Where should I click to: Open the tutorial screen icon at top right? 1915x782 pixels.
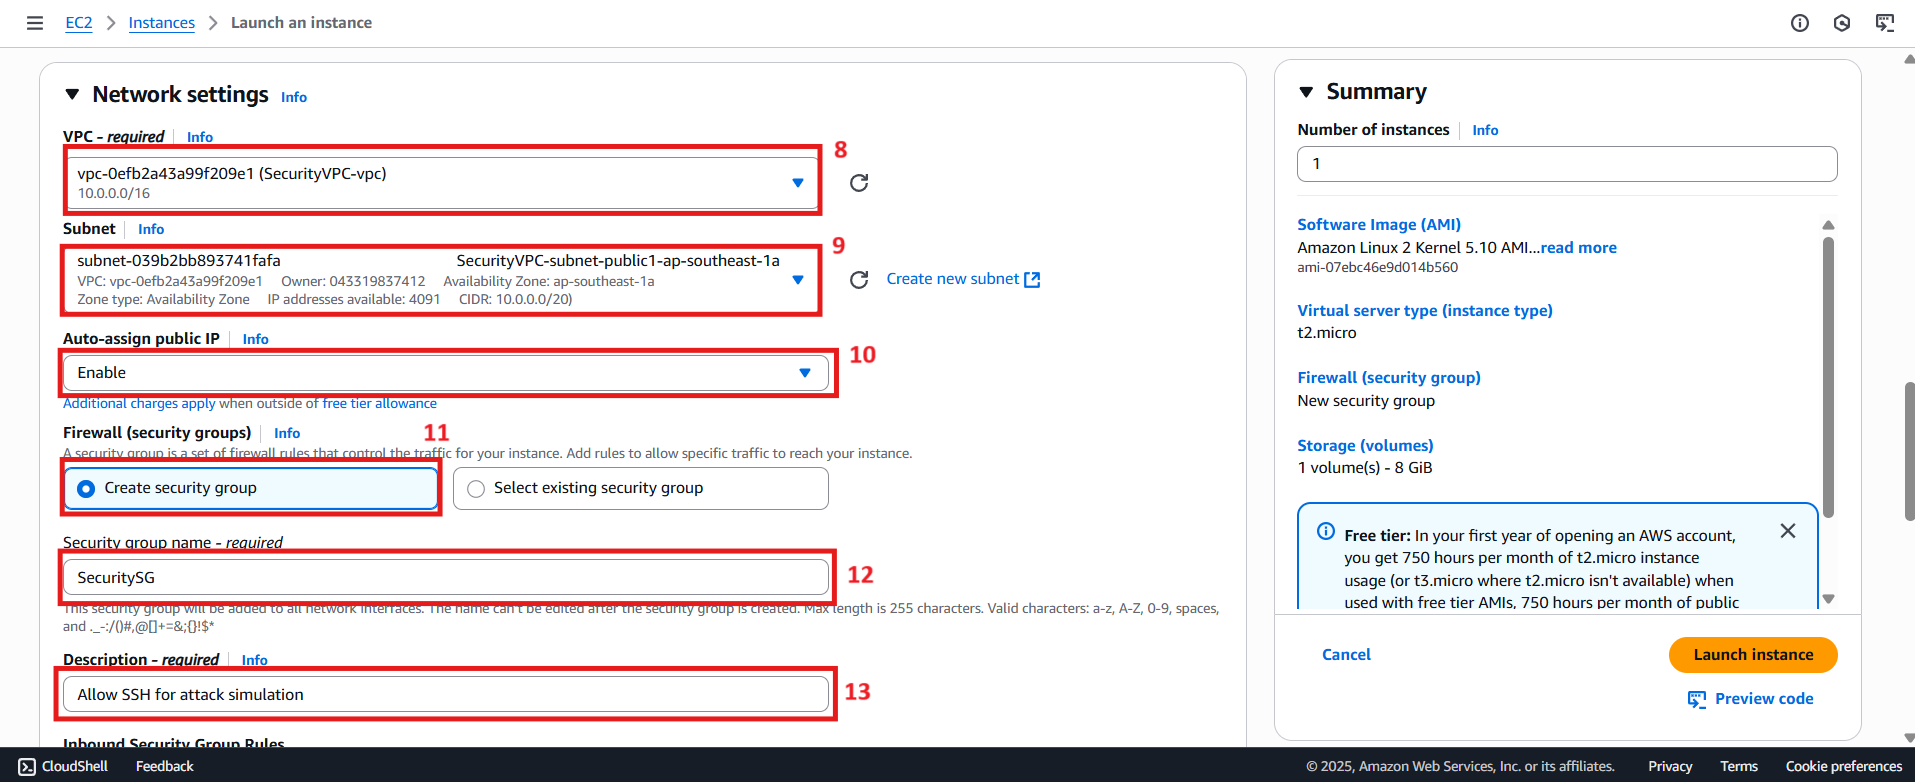point(1885,23)
